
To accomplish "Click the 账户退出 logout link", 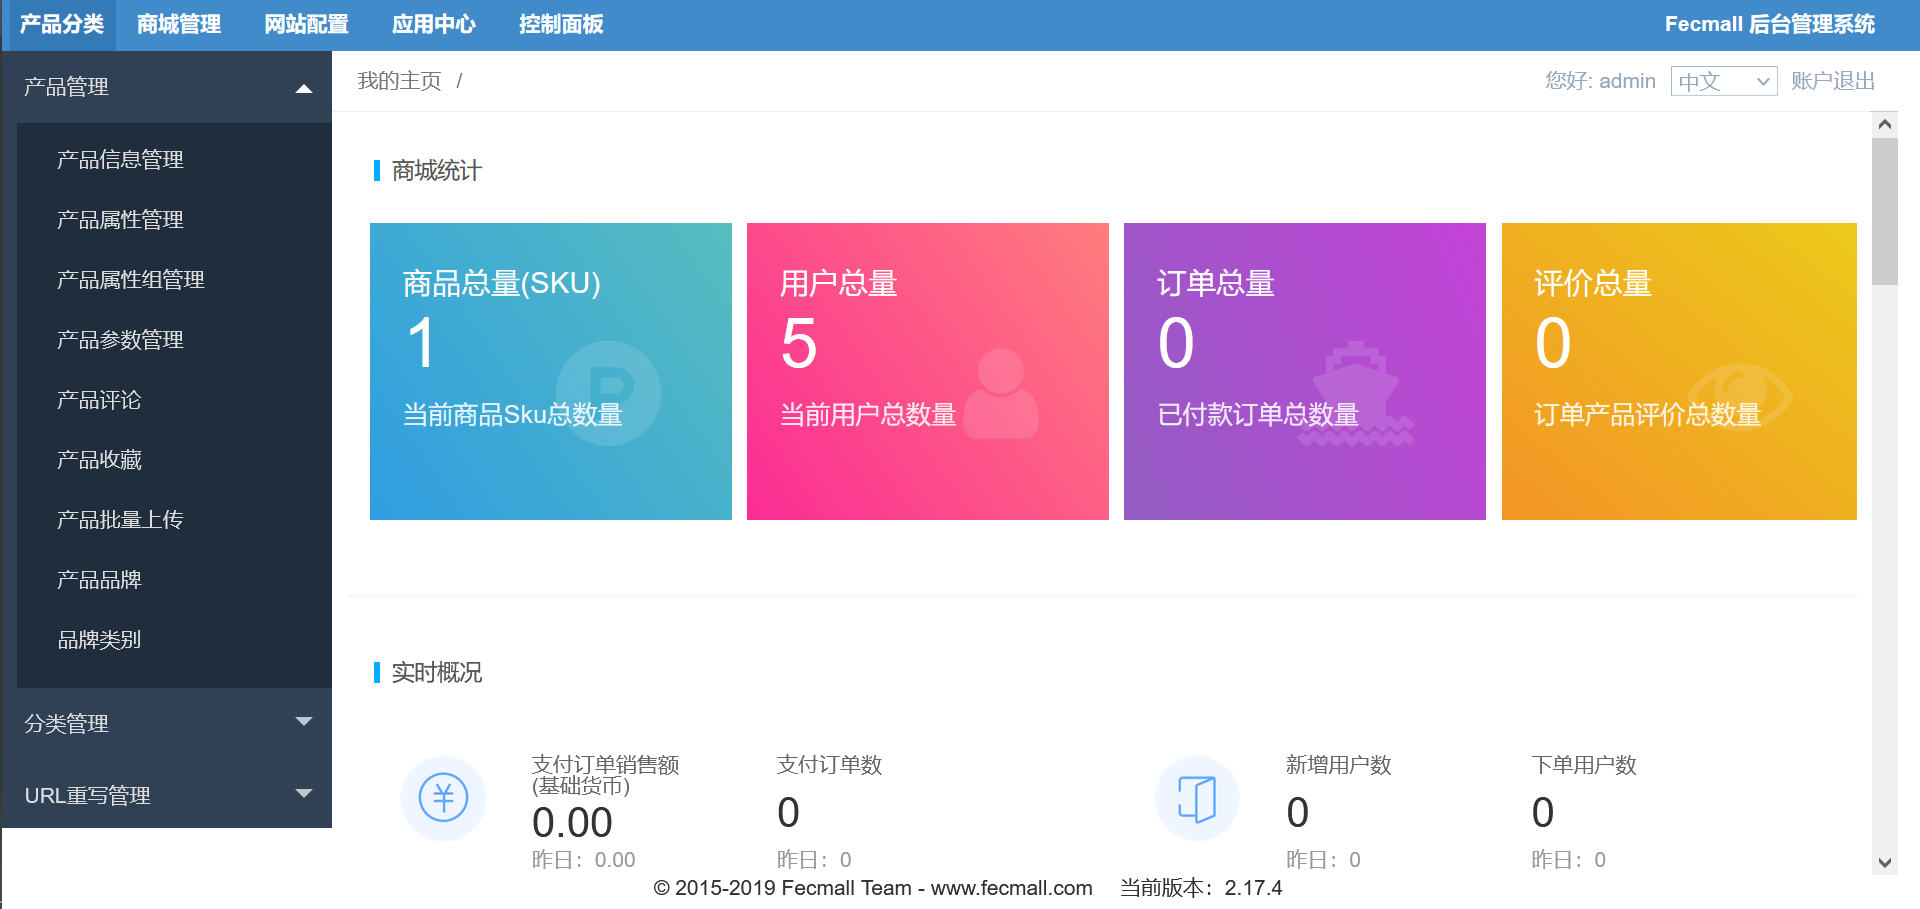I will coord(1833,81).
